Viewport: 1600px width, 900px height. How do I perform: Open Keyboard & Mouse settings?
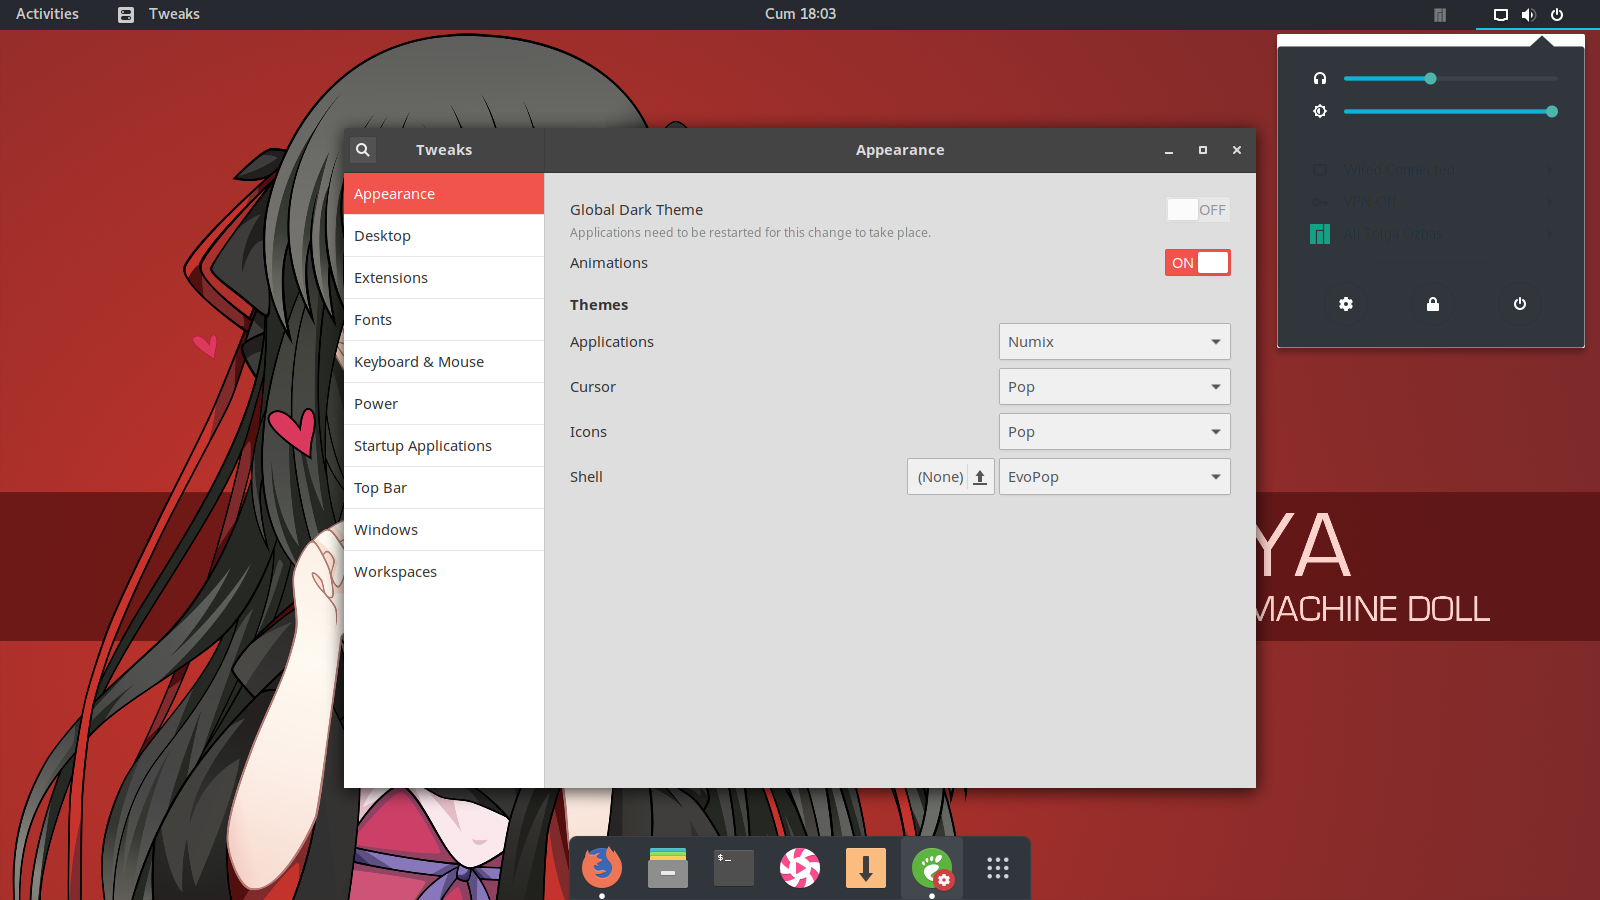[444, 362]
